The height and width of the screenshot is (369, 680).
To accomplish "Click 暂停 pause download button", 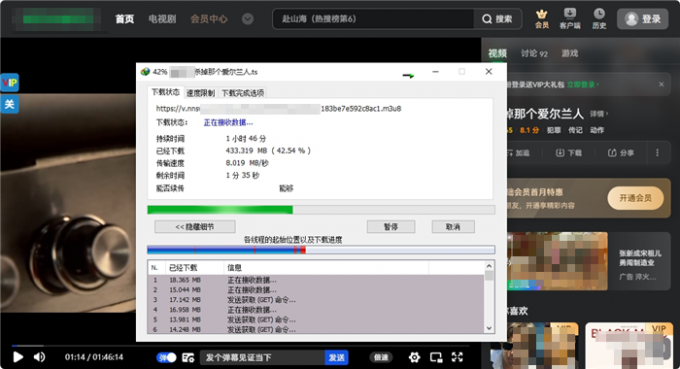I will (x=391, y=227).
